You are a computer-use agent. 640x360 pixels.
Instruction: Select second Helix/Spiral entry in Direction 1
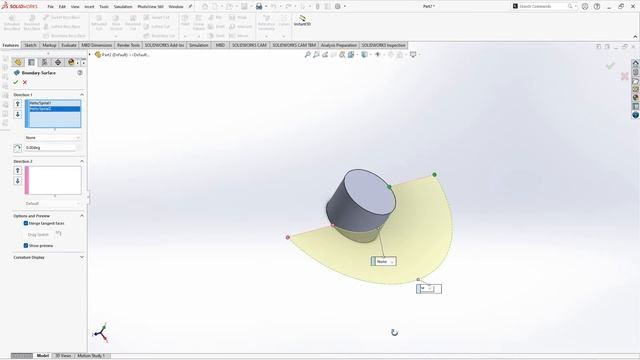[x=55, y=109]
